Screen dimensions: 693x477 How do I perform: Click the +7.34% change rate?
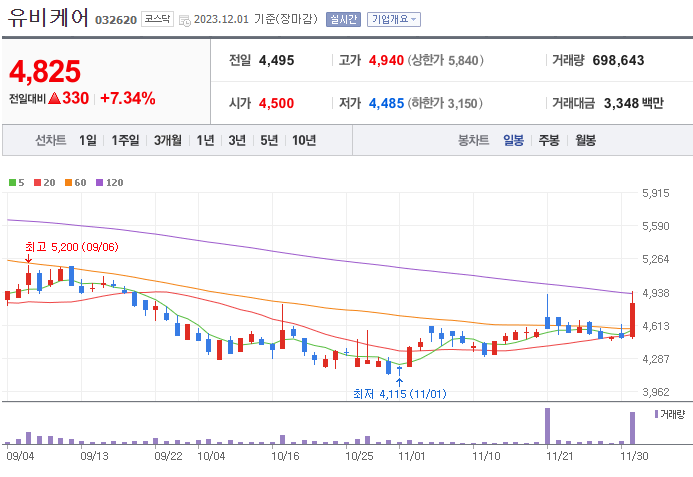click(128, 98)
